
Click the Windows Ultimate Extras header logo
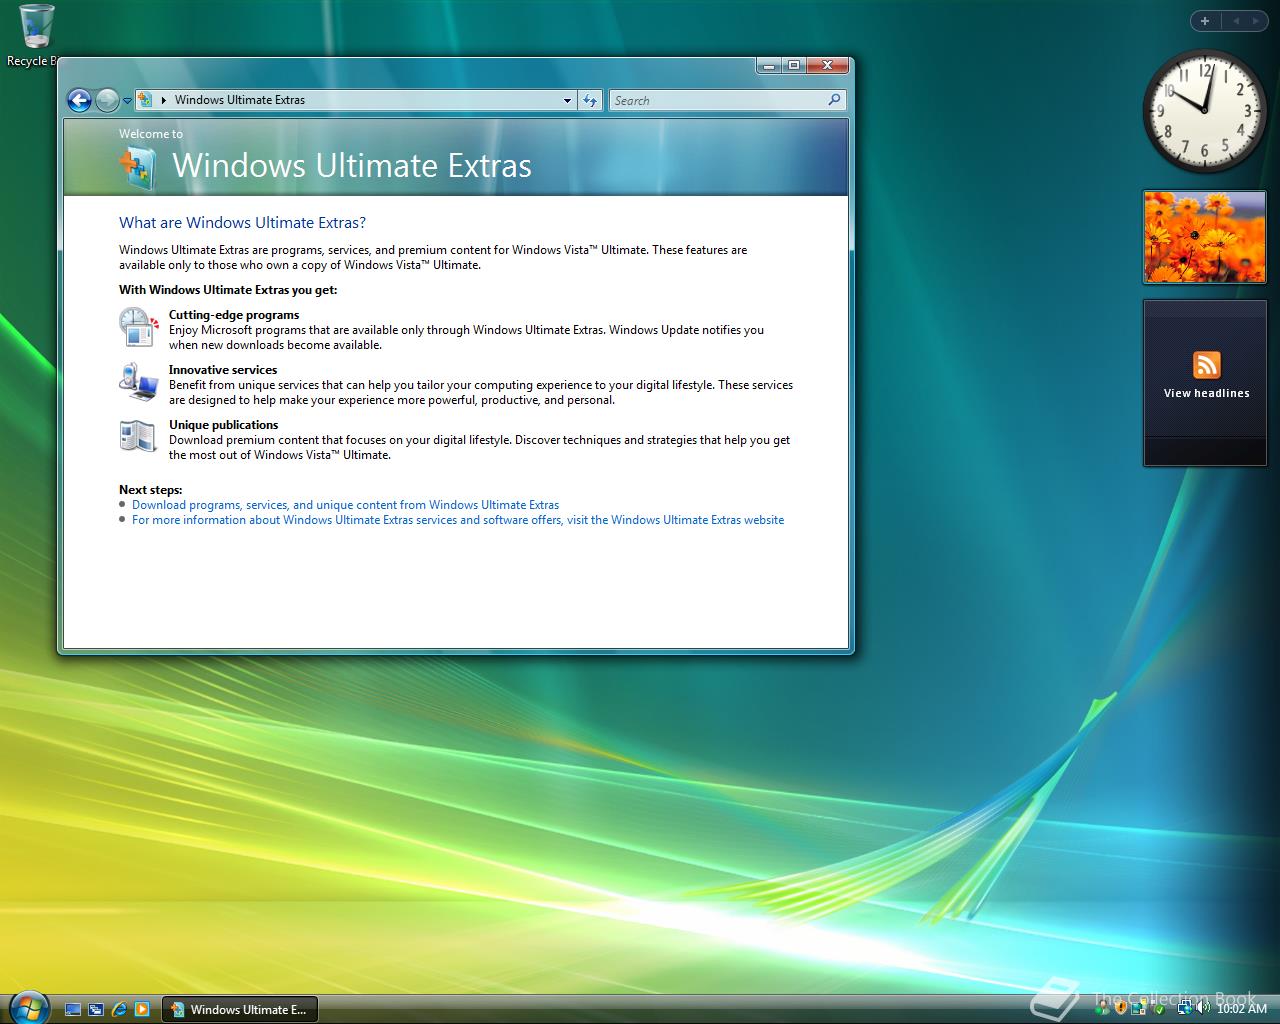pyautogui.click(x=136, y=167)
